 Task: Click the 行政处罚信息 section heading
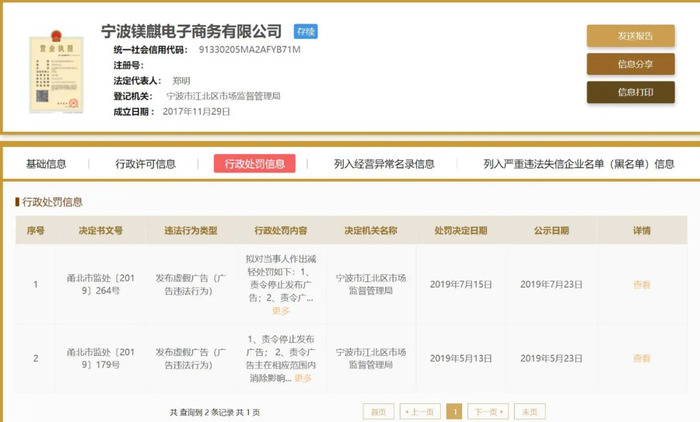52,202
